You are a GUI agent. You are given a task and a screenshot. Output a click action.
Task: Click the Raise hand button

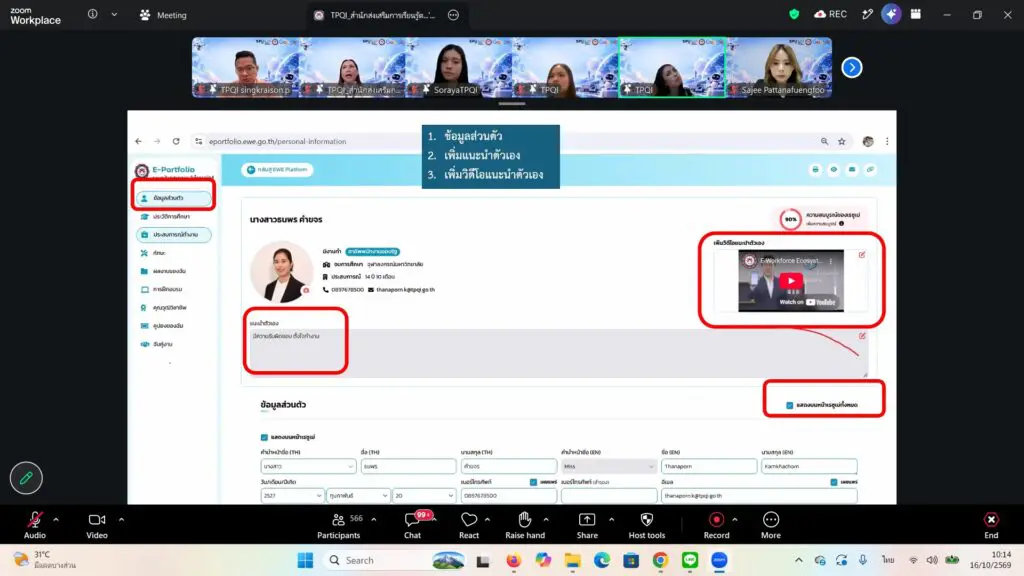524,525
